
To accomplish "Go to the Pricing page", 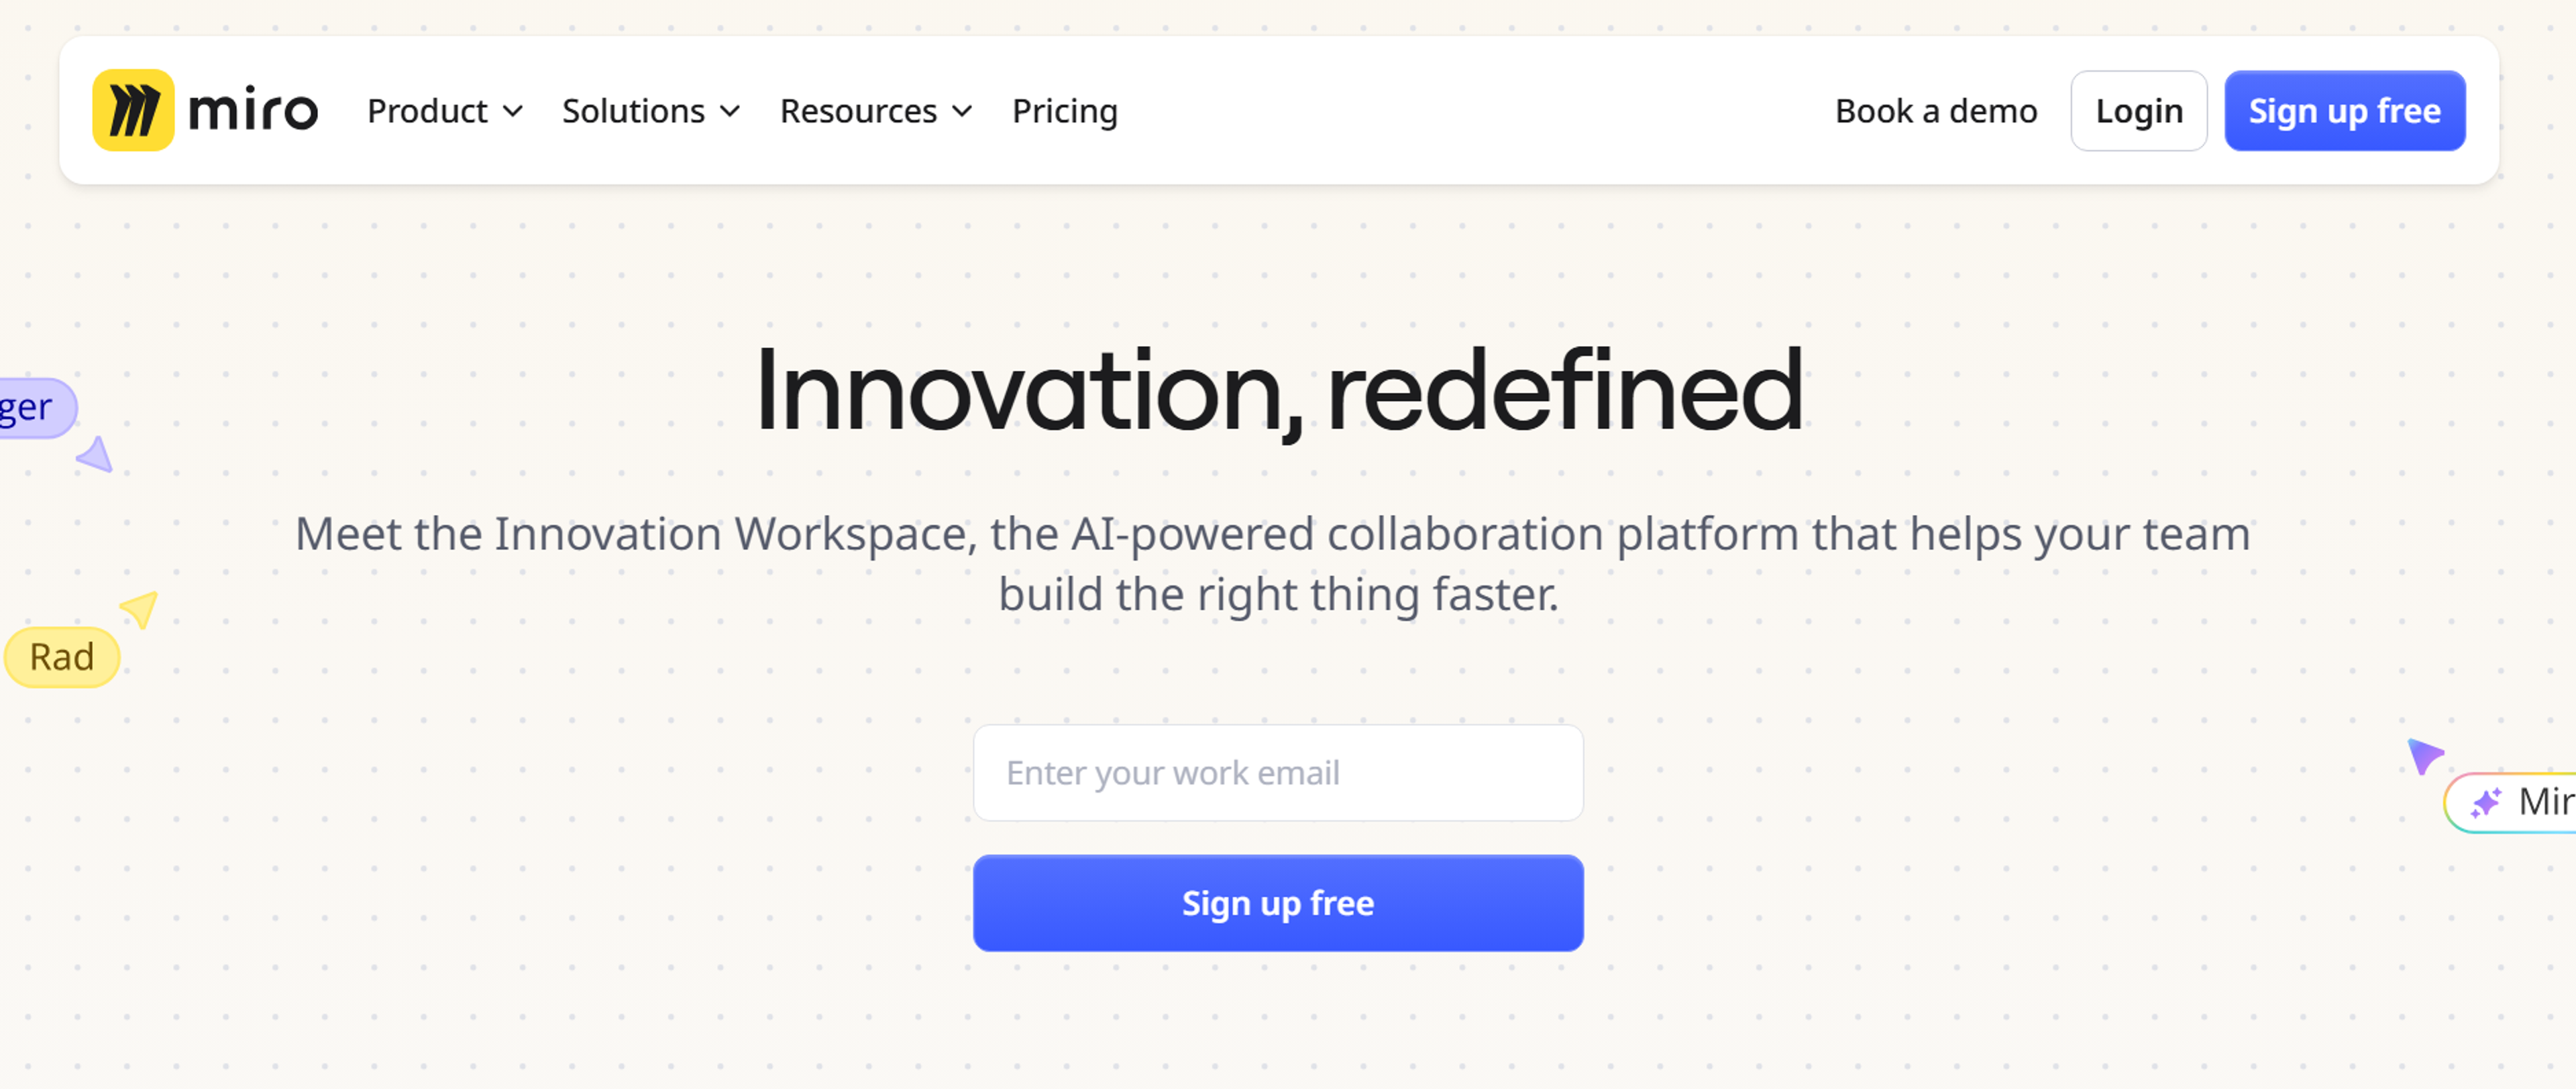I will [1064, 111].
